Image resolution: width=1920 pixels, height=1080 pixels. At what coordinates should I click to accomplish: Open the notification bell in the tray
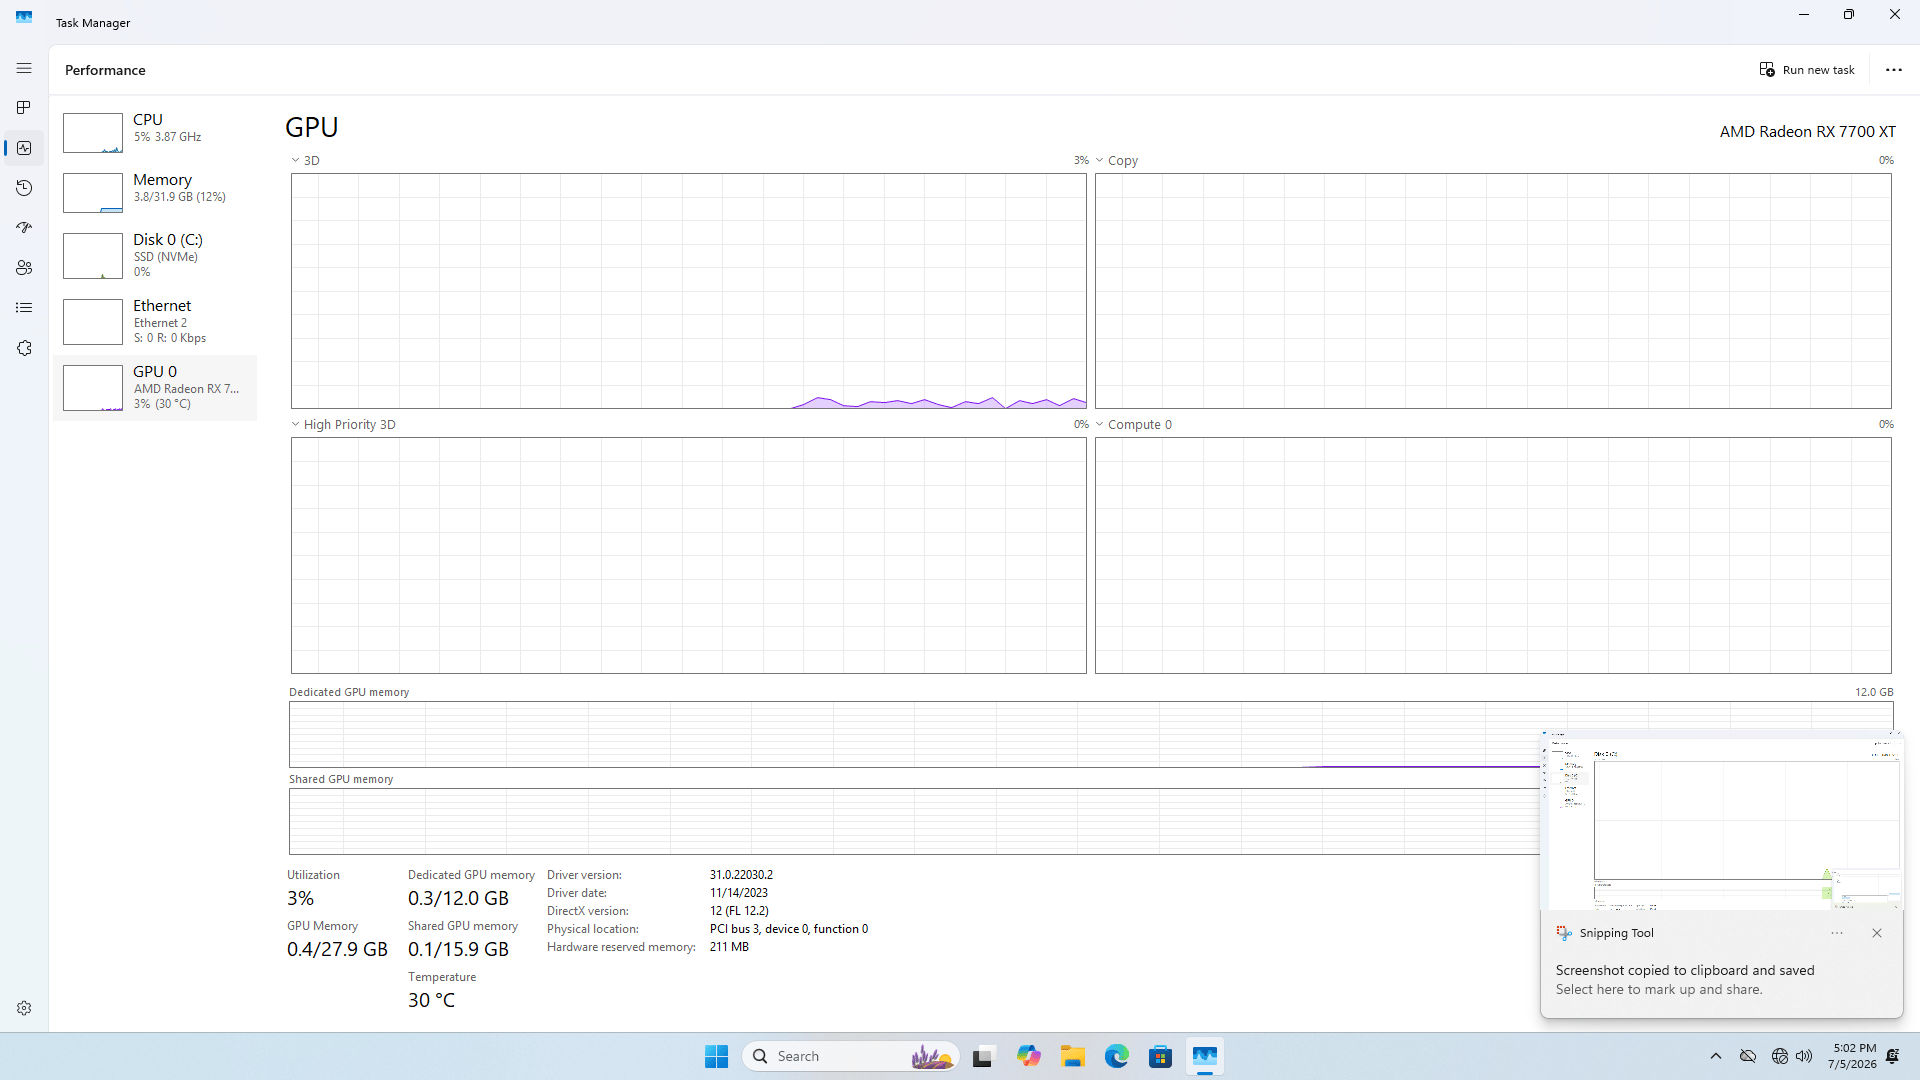[x=1893, y=1056]
